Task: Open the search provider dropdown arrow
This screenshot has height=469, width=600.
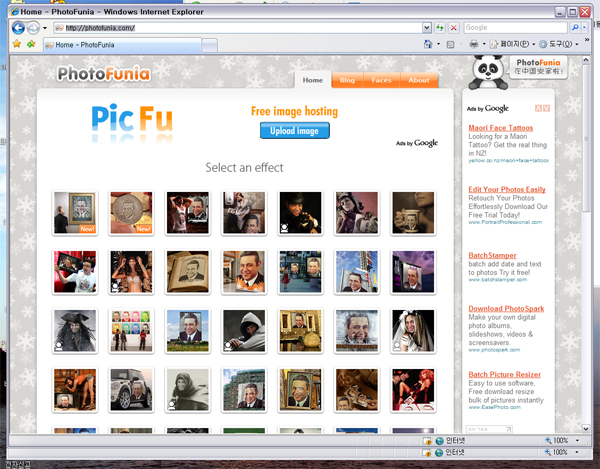Action: pos(584,28)
